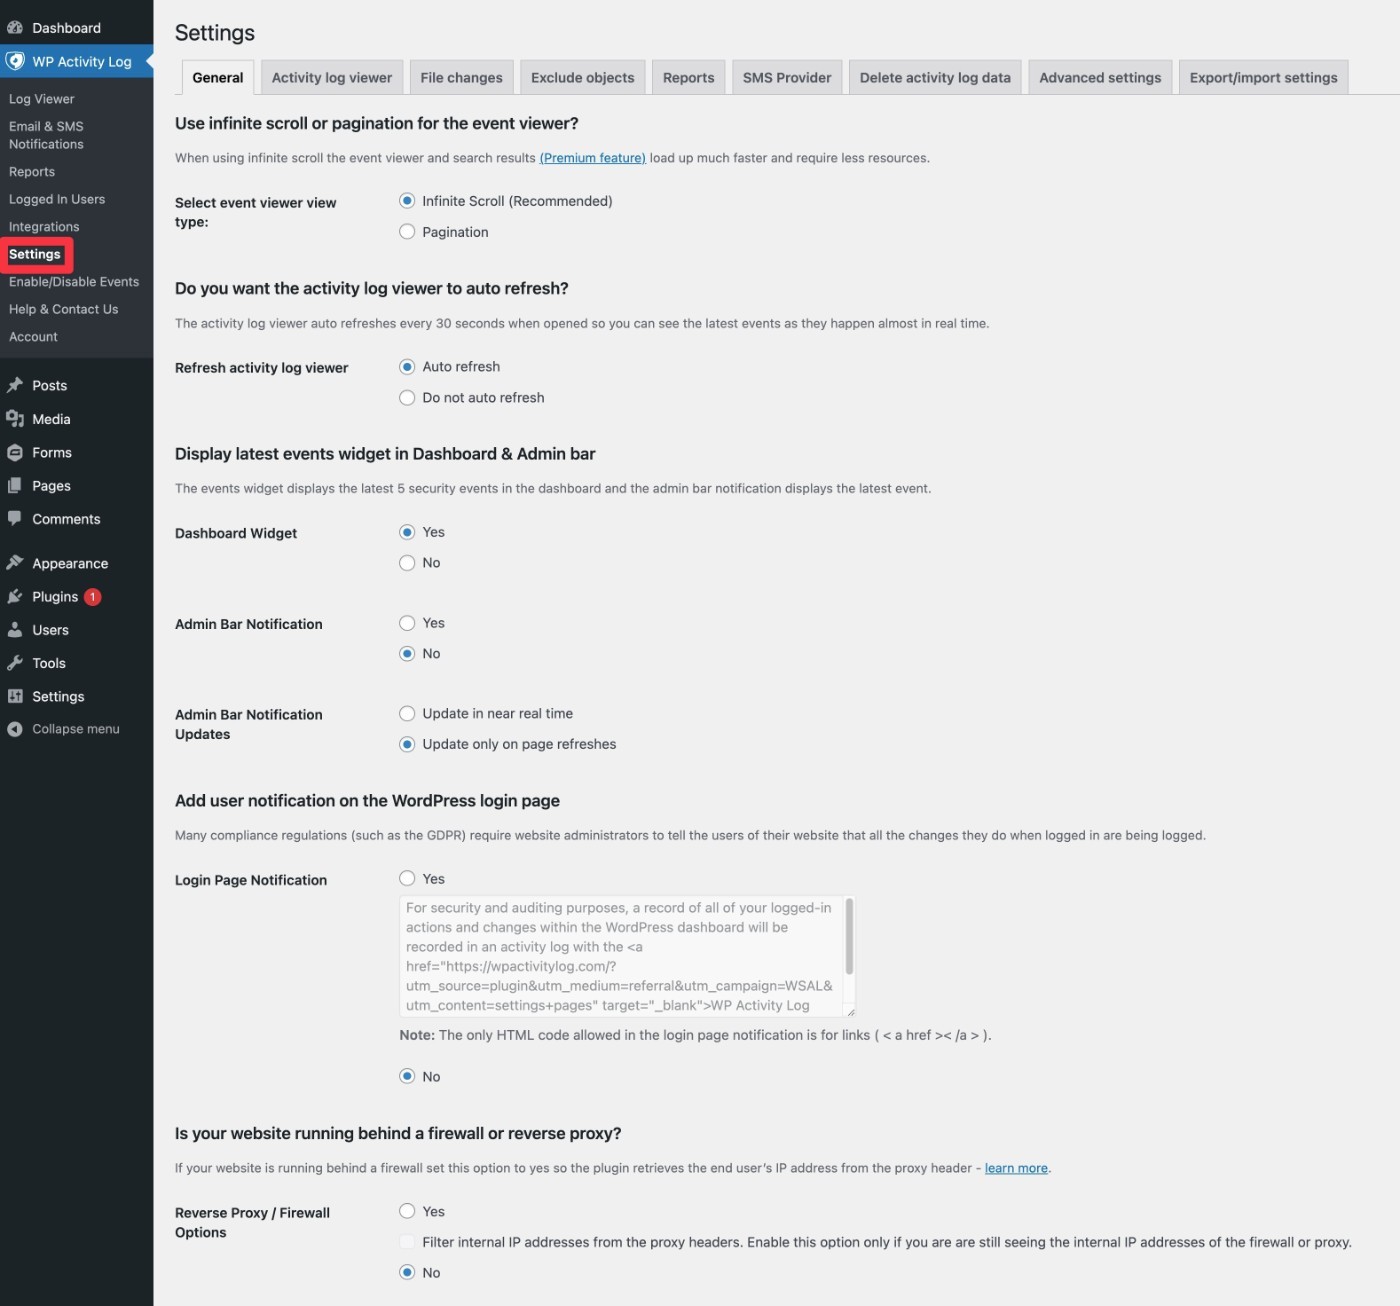Switch to SMS Provider tab
Screen dimensions: 1400x1306
point(787,78)
